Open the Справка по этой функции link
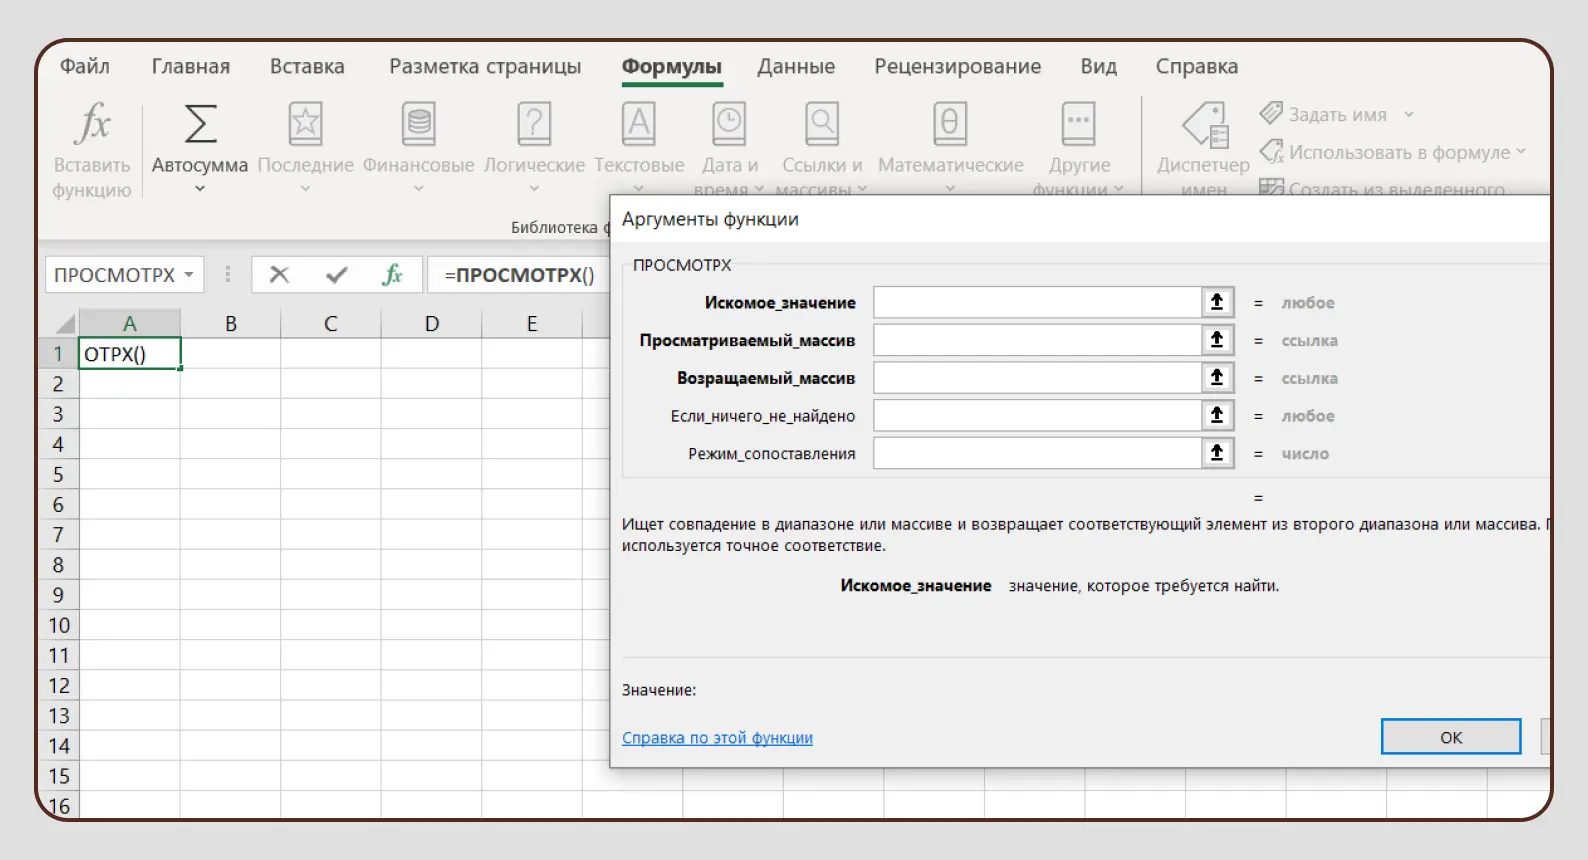The image size is (1588, 860). pyautogui.click(x=717, y=738)
